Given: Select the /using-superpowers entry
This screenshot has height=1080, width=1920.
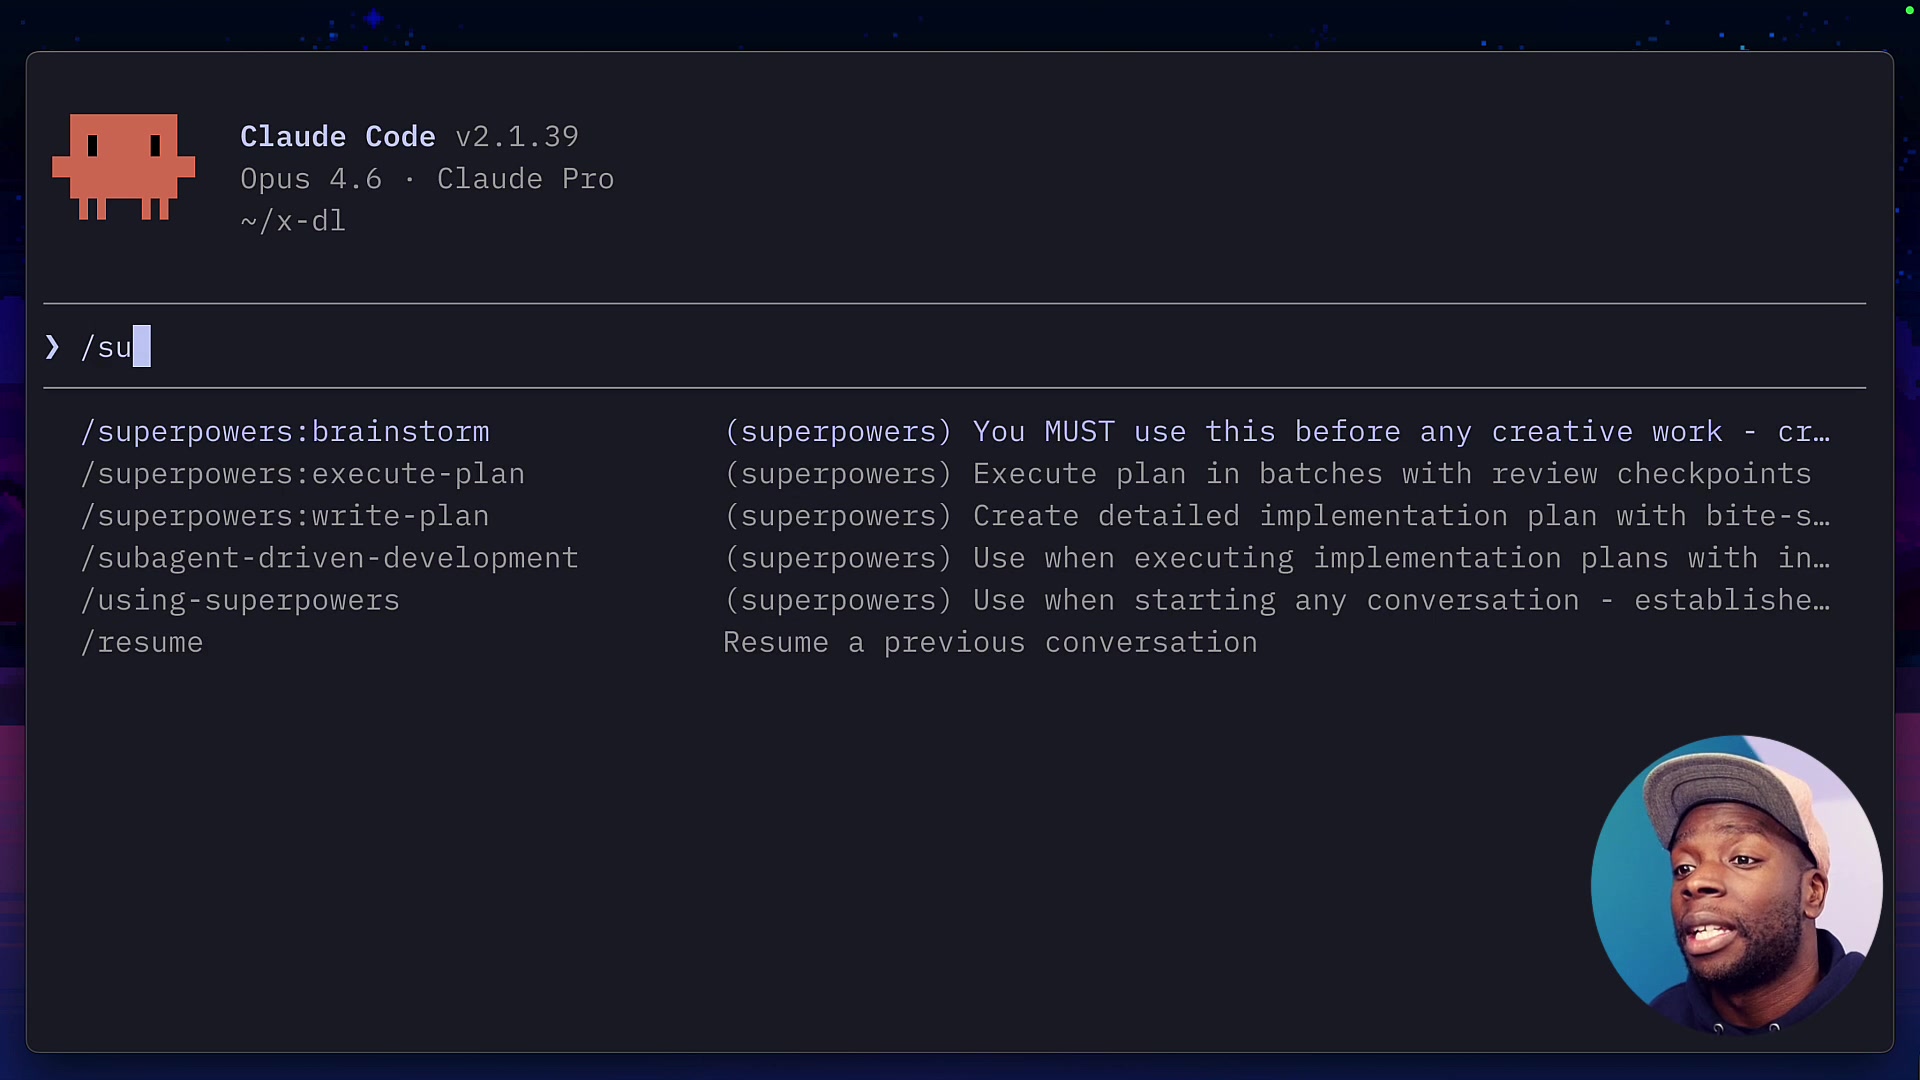Looking at the screenshot, I should 239,600.
